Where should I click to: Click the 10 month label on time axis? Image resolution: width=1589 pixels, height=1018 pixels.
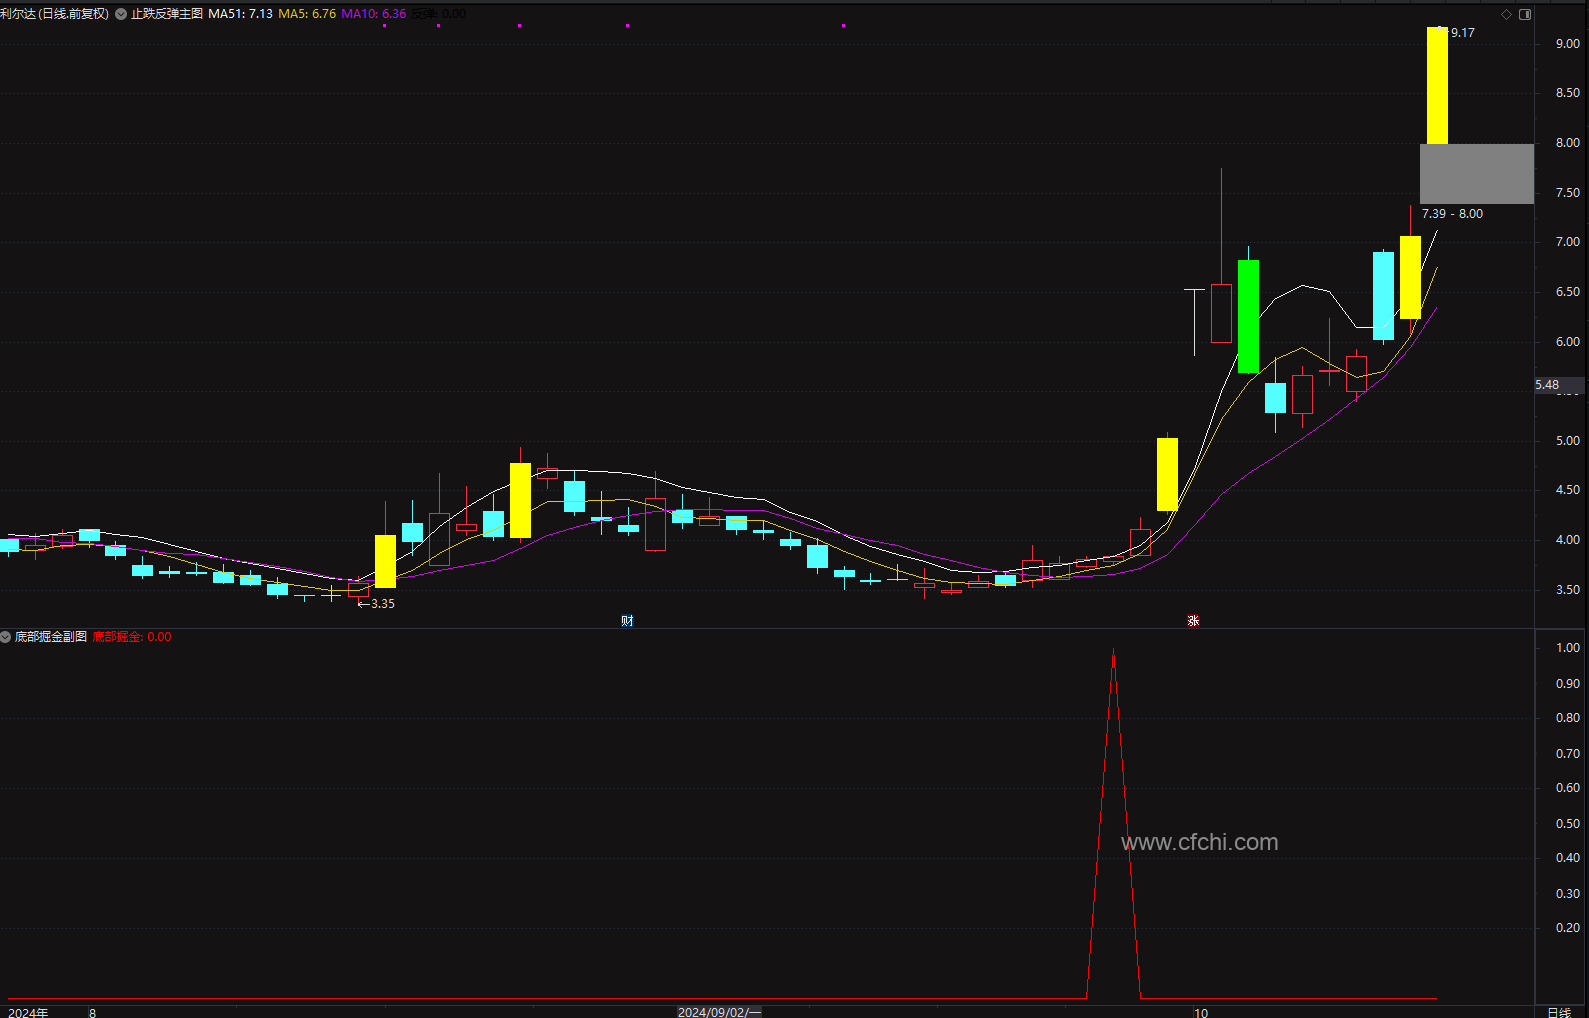tap(1201, 1012)
